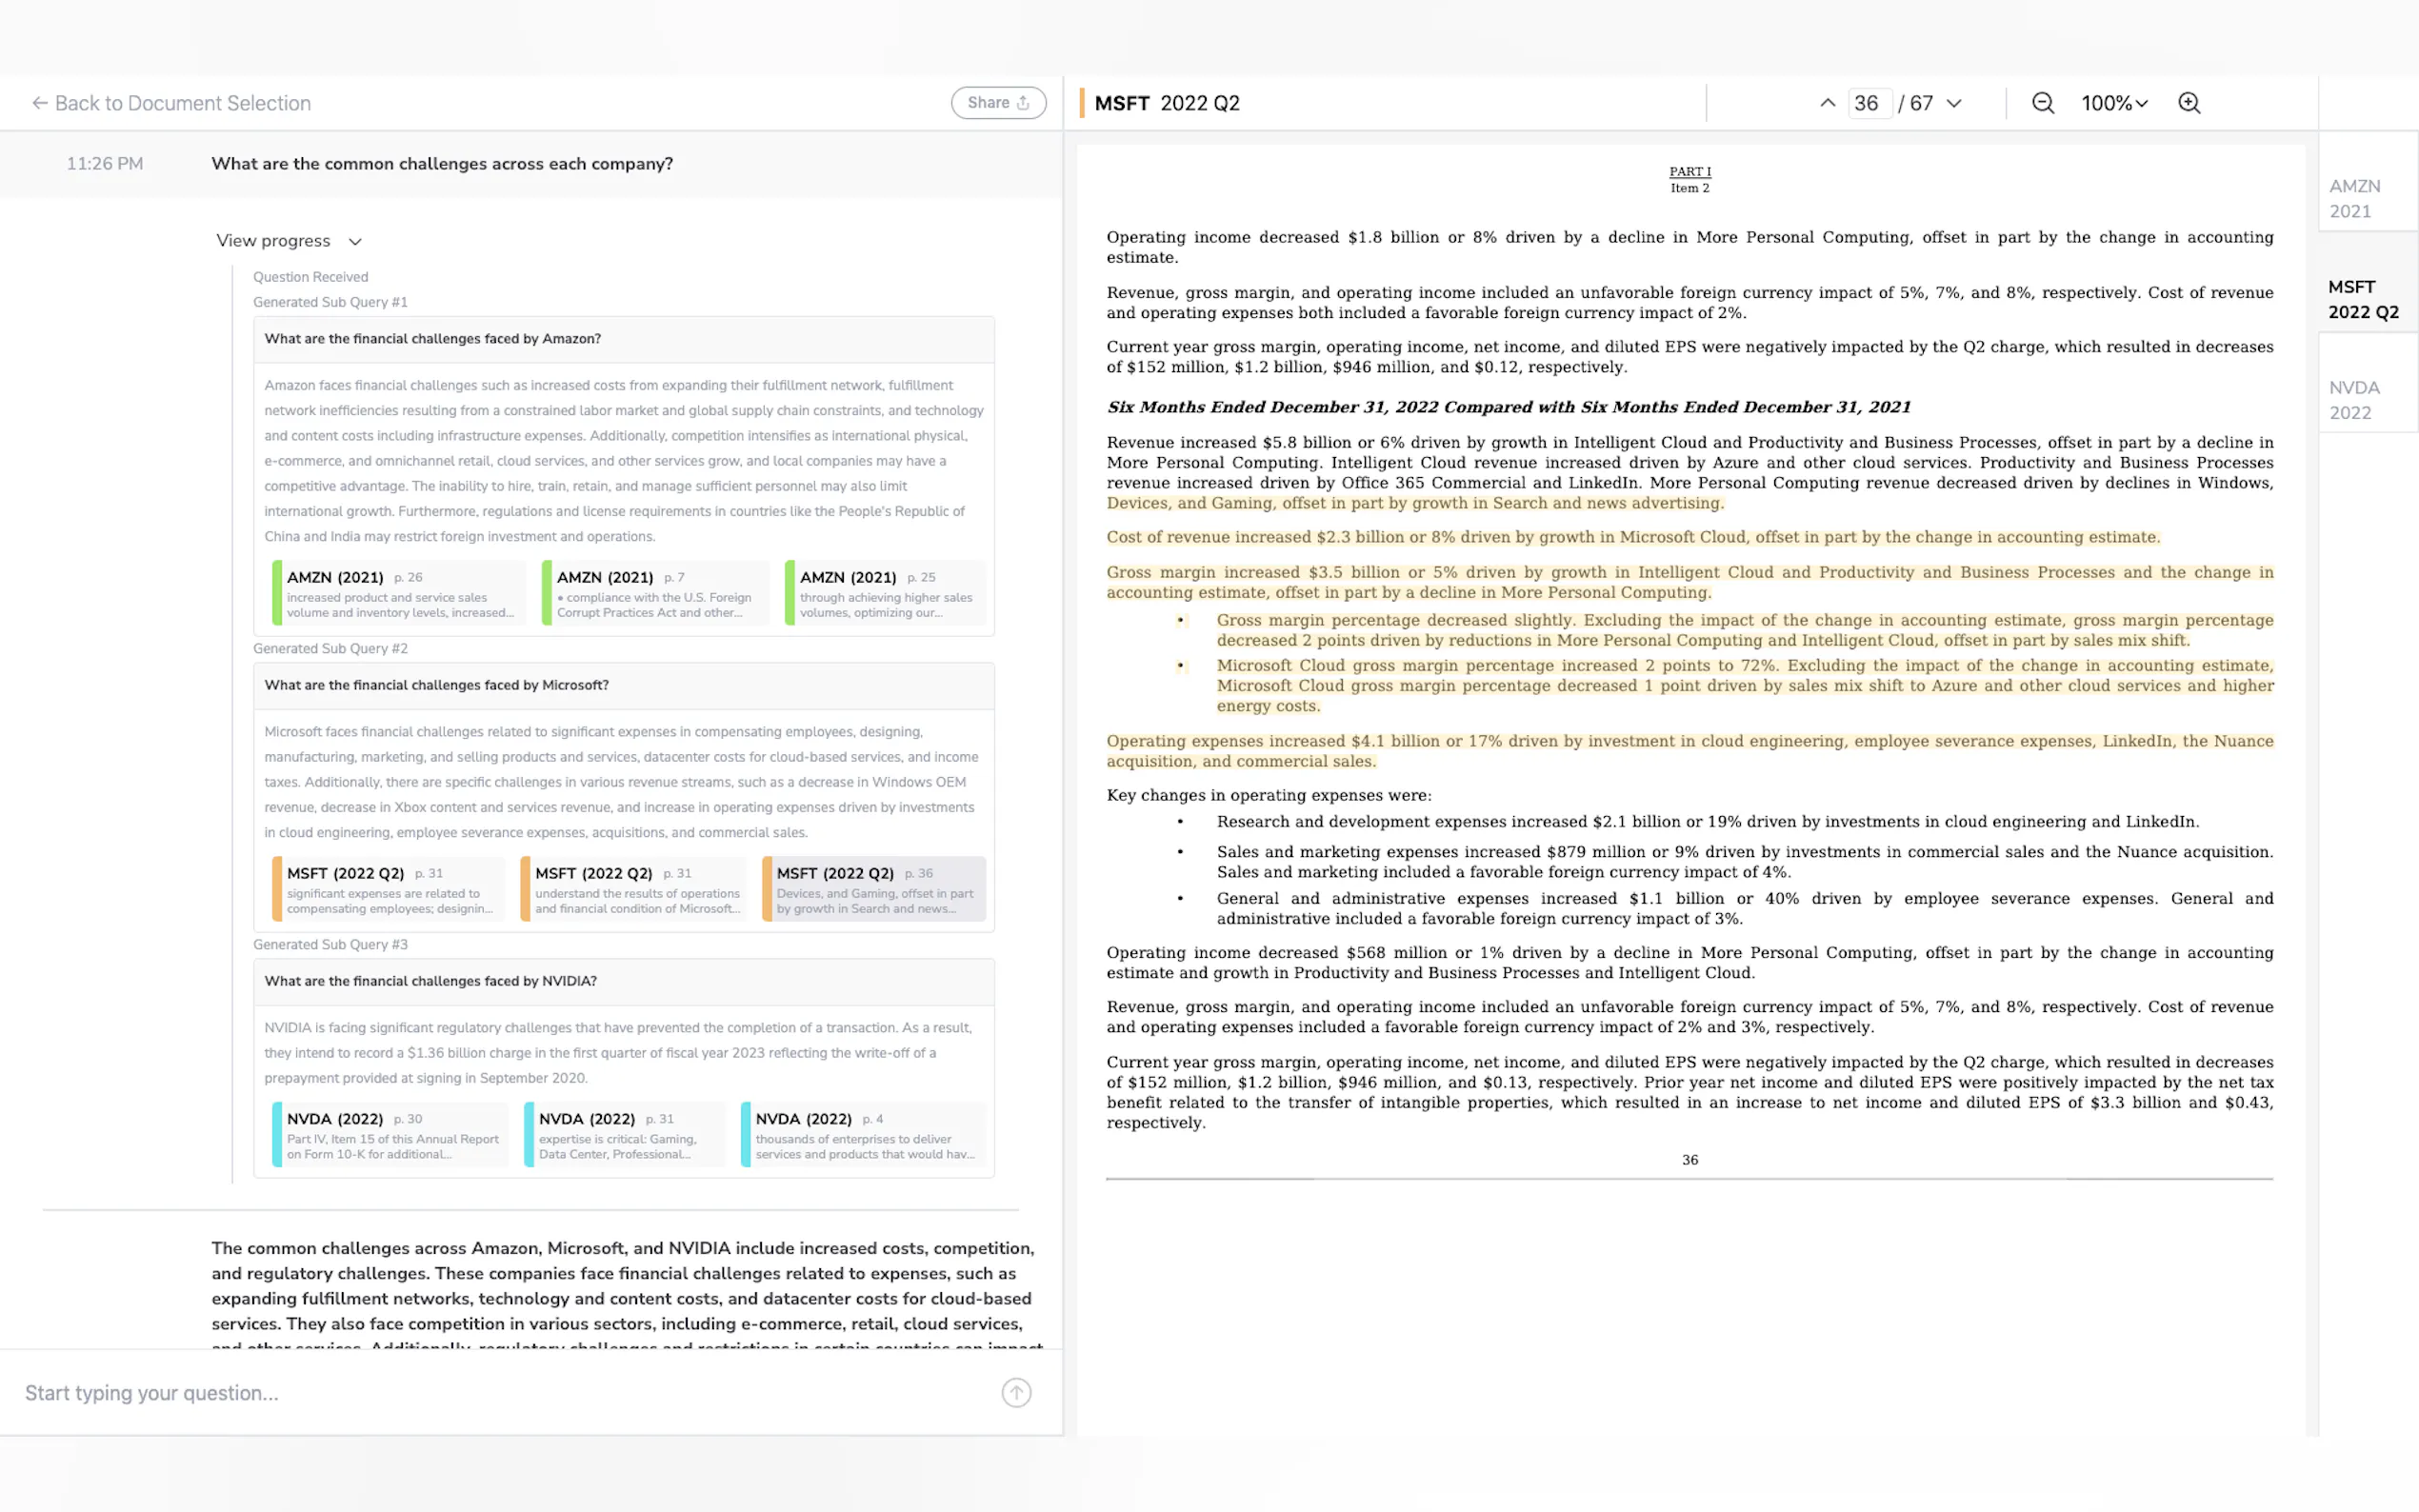The height and width of the screenshot is (1512, 2419).
Task: Select the MSFT 2022 Q2 document tab
Action: (2362, 299)
